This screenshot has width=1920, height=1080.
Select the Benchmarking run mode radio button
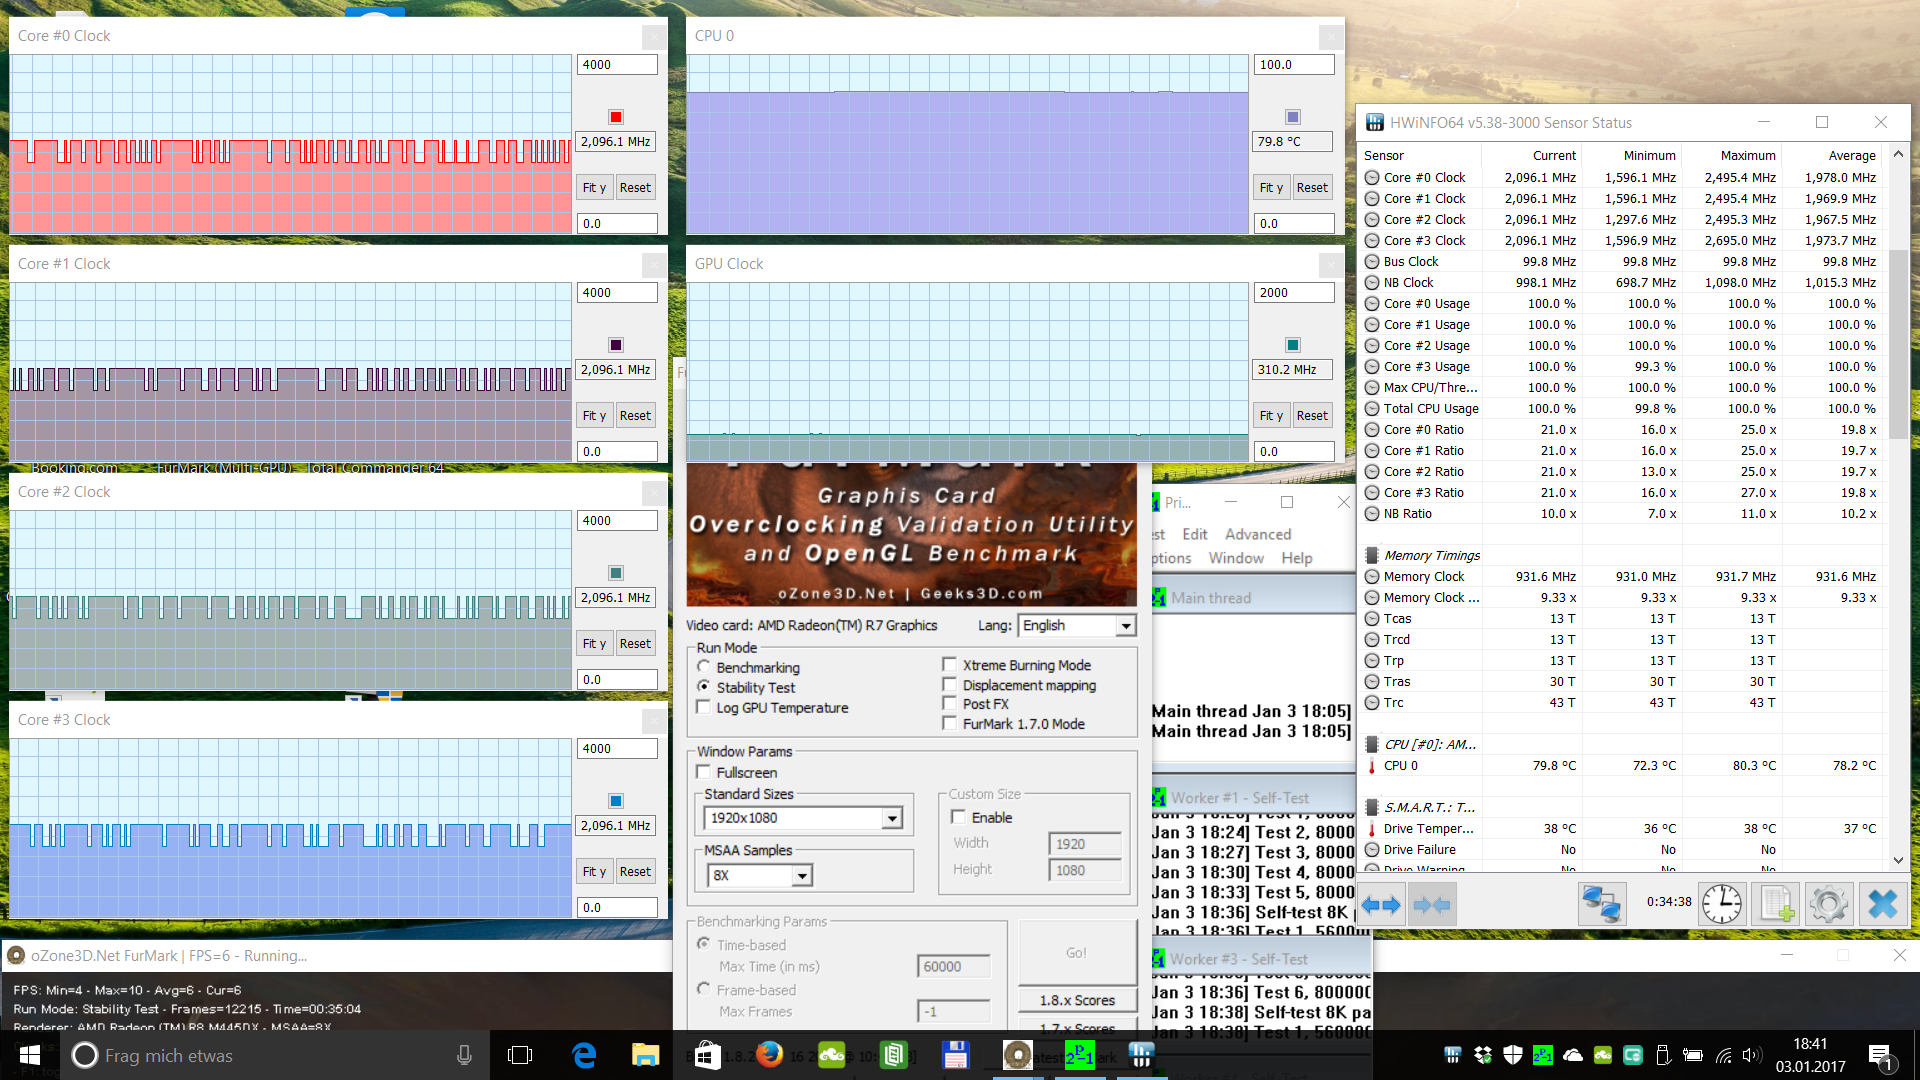(x=704, y=667)
